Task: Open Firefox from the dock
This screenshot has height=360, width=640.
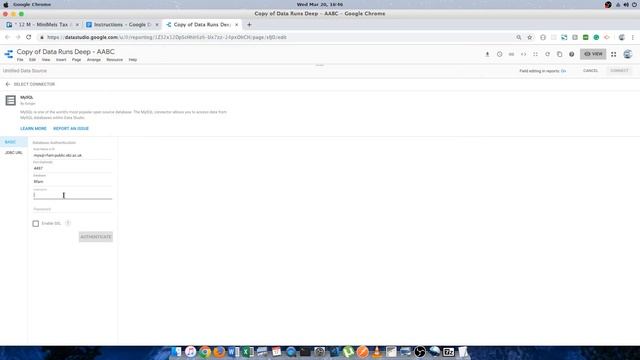Action: (219, 351)
